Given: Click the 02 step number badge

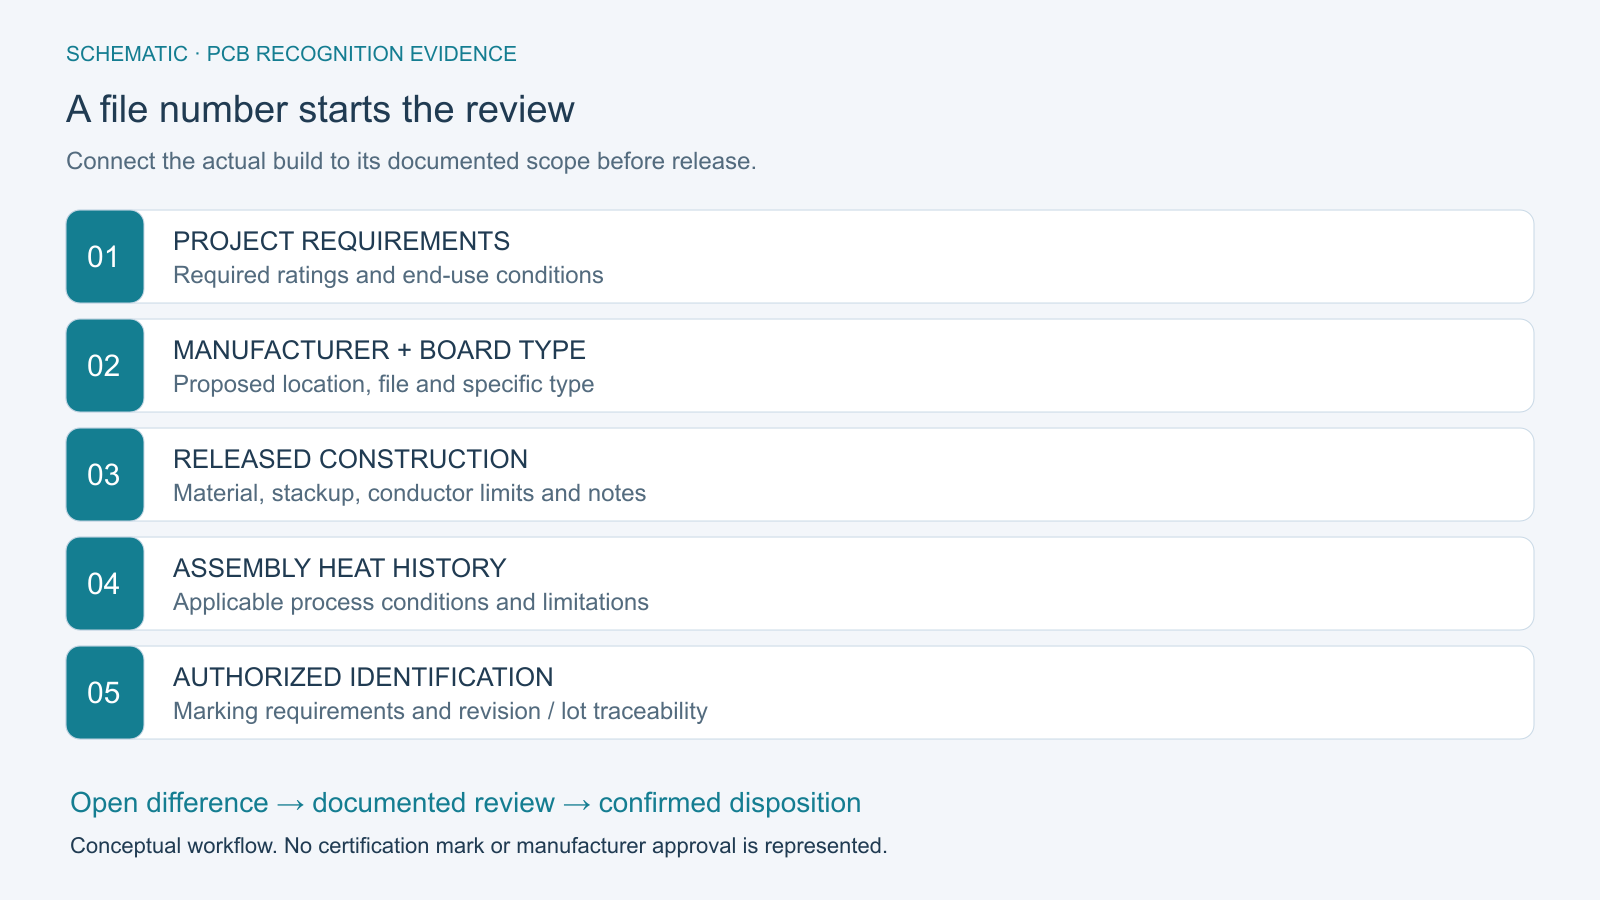Looking at the screenshot, I should coord(105,366).
